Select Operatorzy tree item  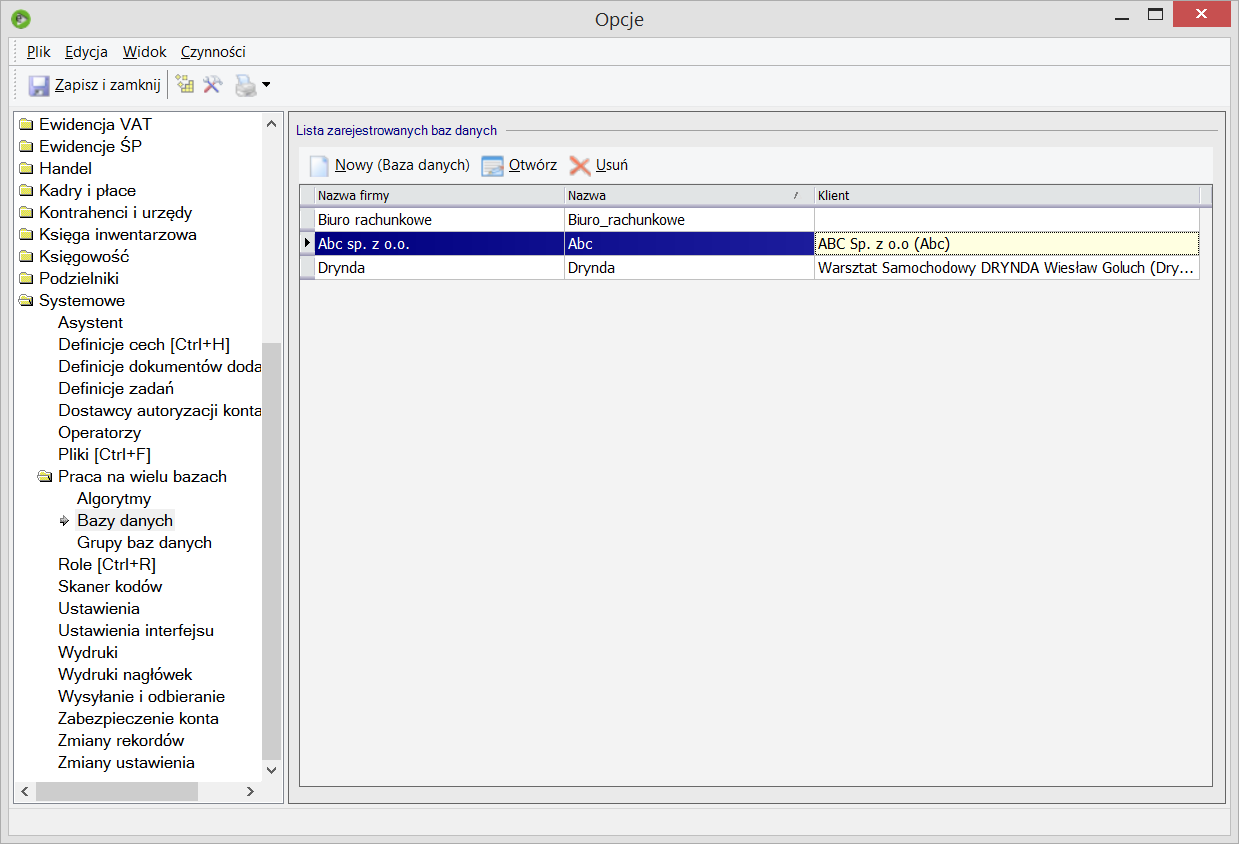point(99,433)
